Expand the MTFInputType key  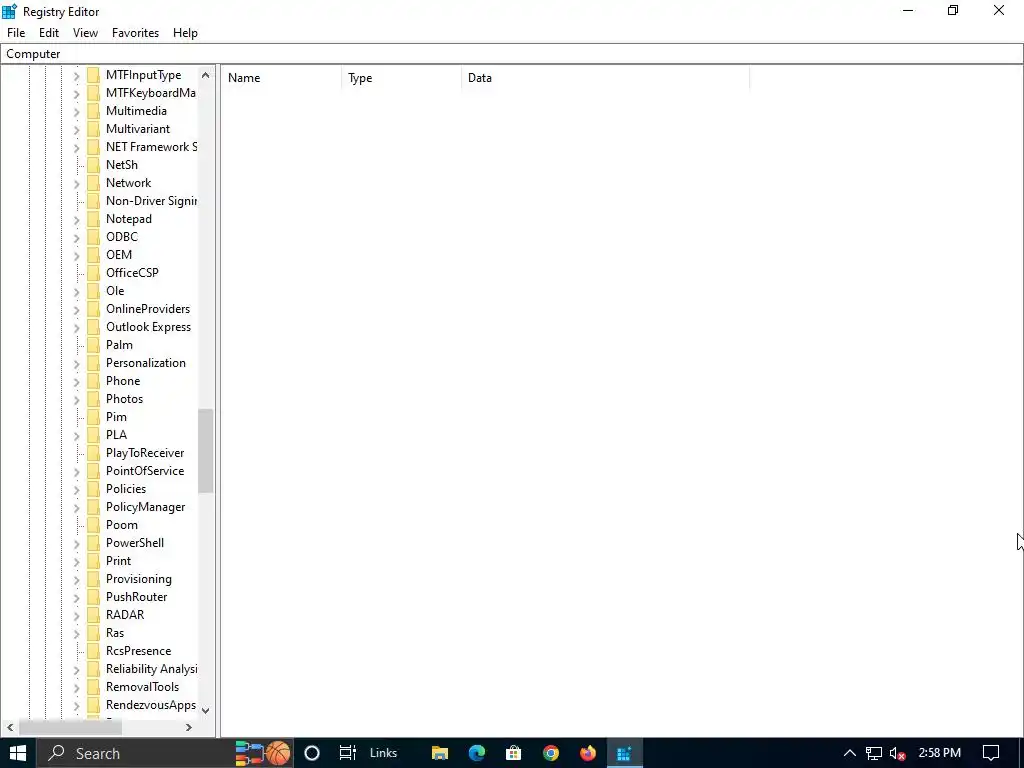pyautogui.click(x=76, y=76)
